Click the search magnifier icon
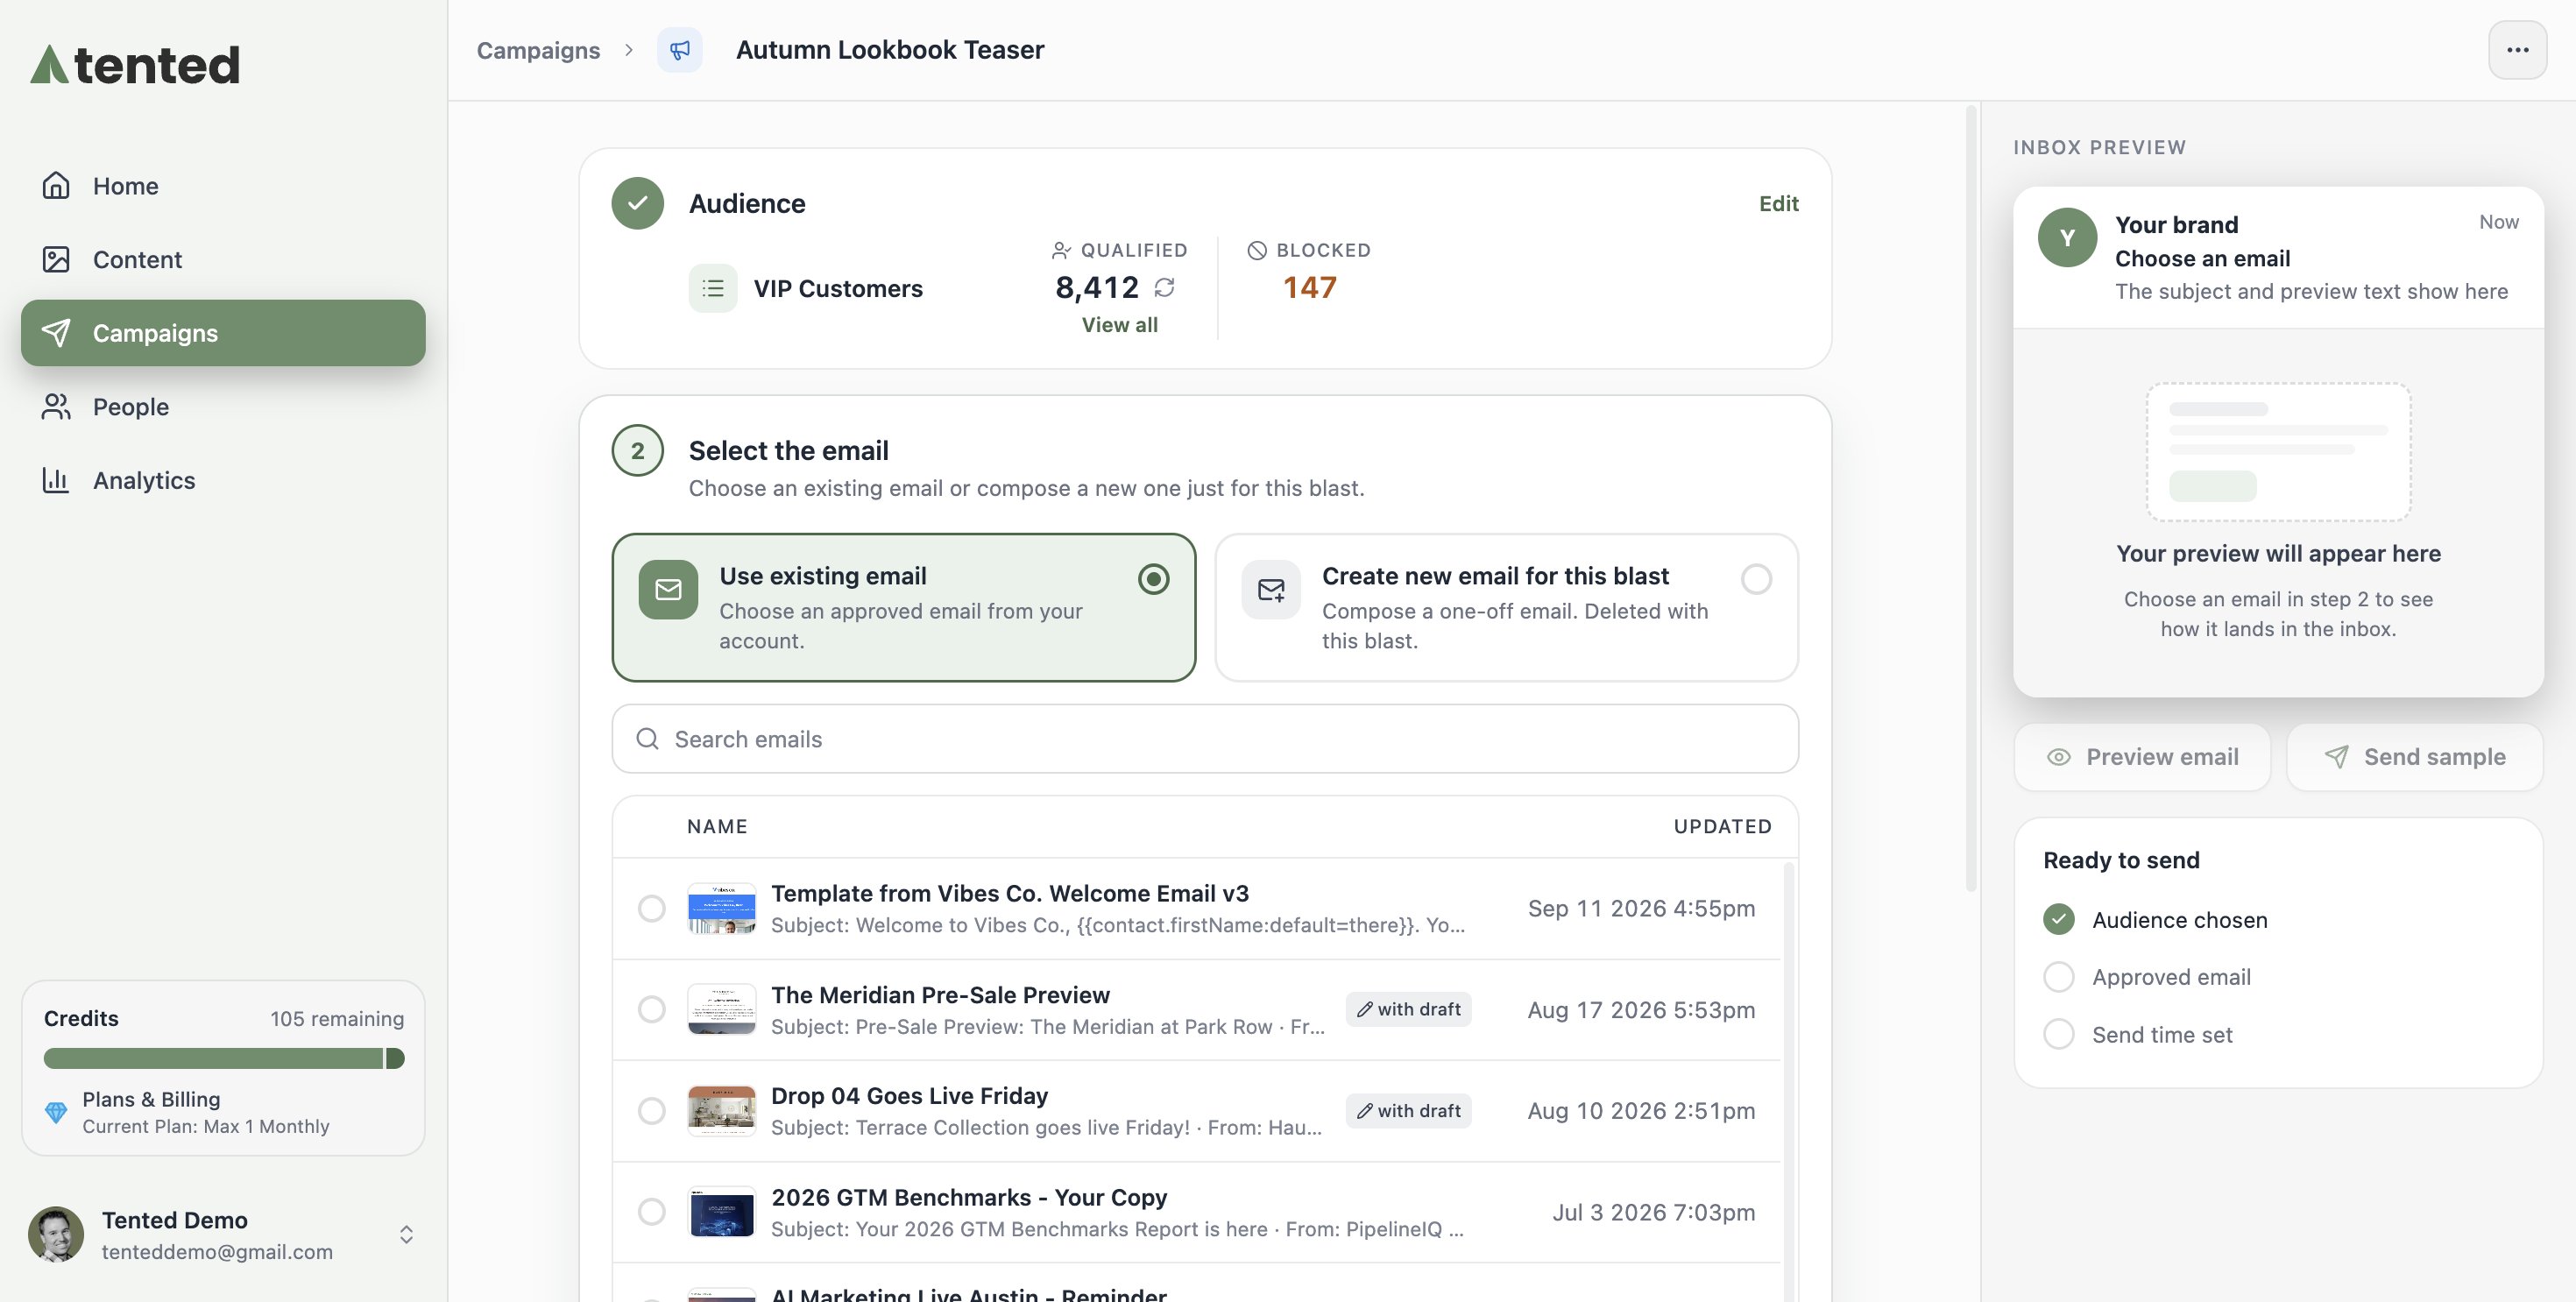This screenshot has width=2576, height=1302. tap(648, 739)
